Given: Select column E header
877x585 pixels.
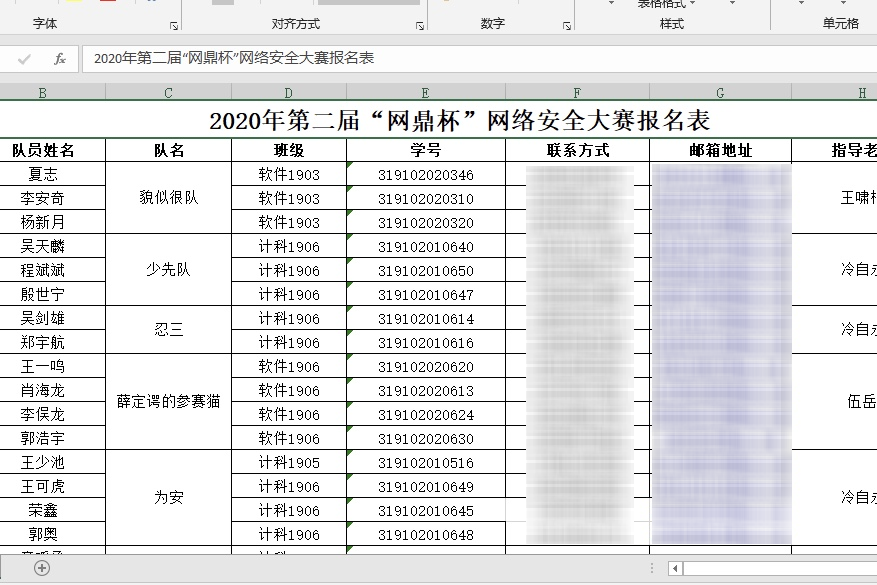Looking at the screenshot, I should (424, 90).
